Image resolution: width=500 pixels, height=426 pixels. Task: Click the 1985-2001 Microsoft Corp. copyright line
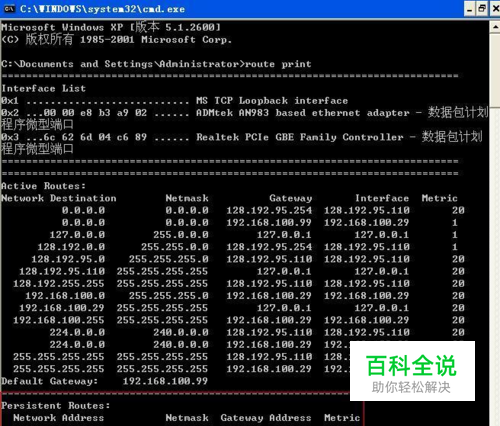click(x=116, y=39)
